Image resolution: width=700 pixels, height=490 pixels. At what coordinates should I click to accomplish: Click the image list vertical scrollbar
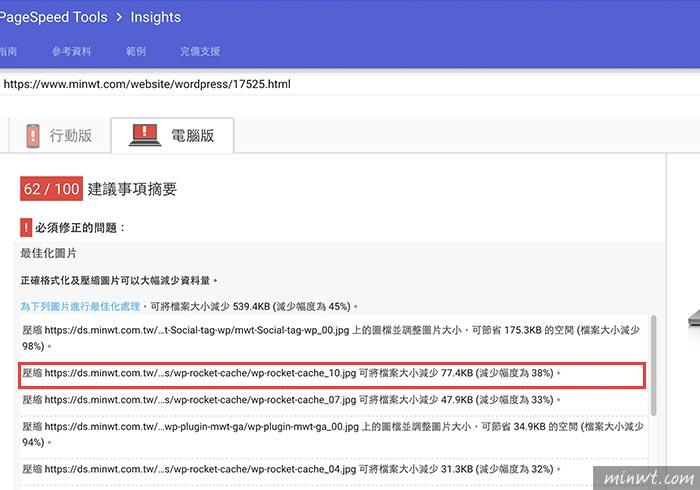[654, 365]
